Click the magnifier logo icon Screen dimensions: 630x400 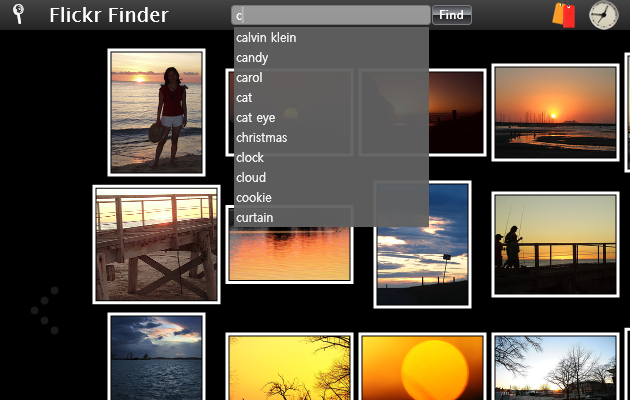(x=18, y=14)
